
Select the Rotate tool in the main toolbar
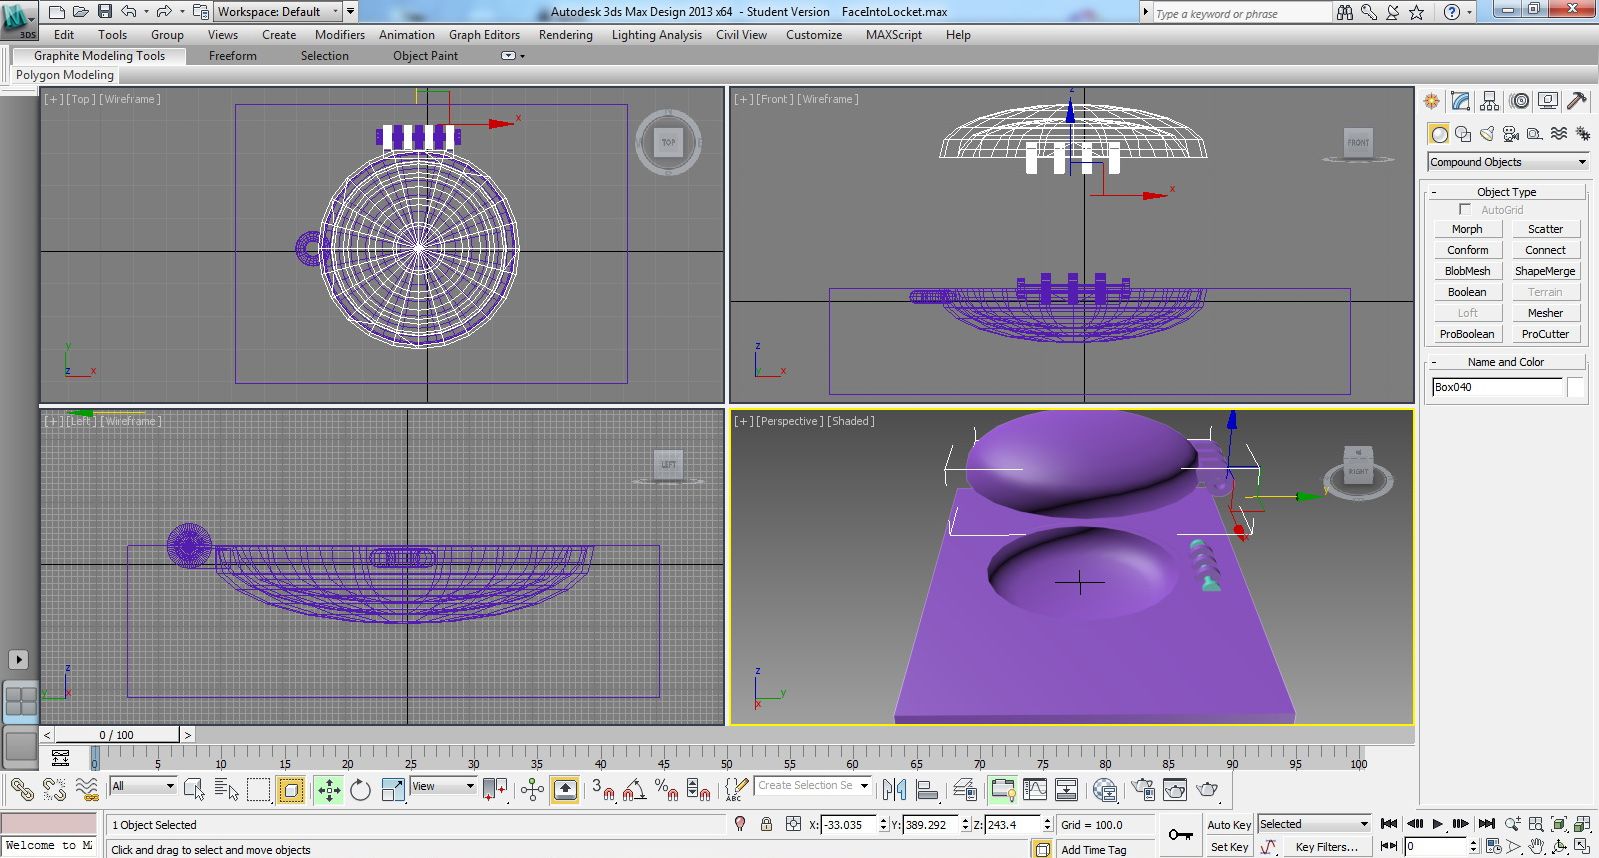360,790
